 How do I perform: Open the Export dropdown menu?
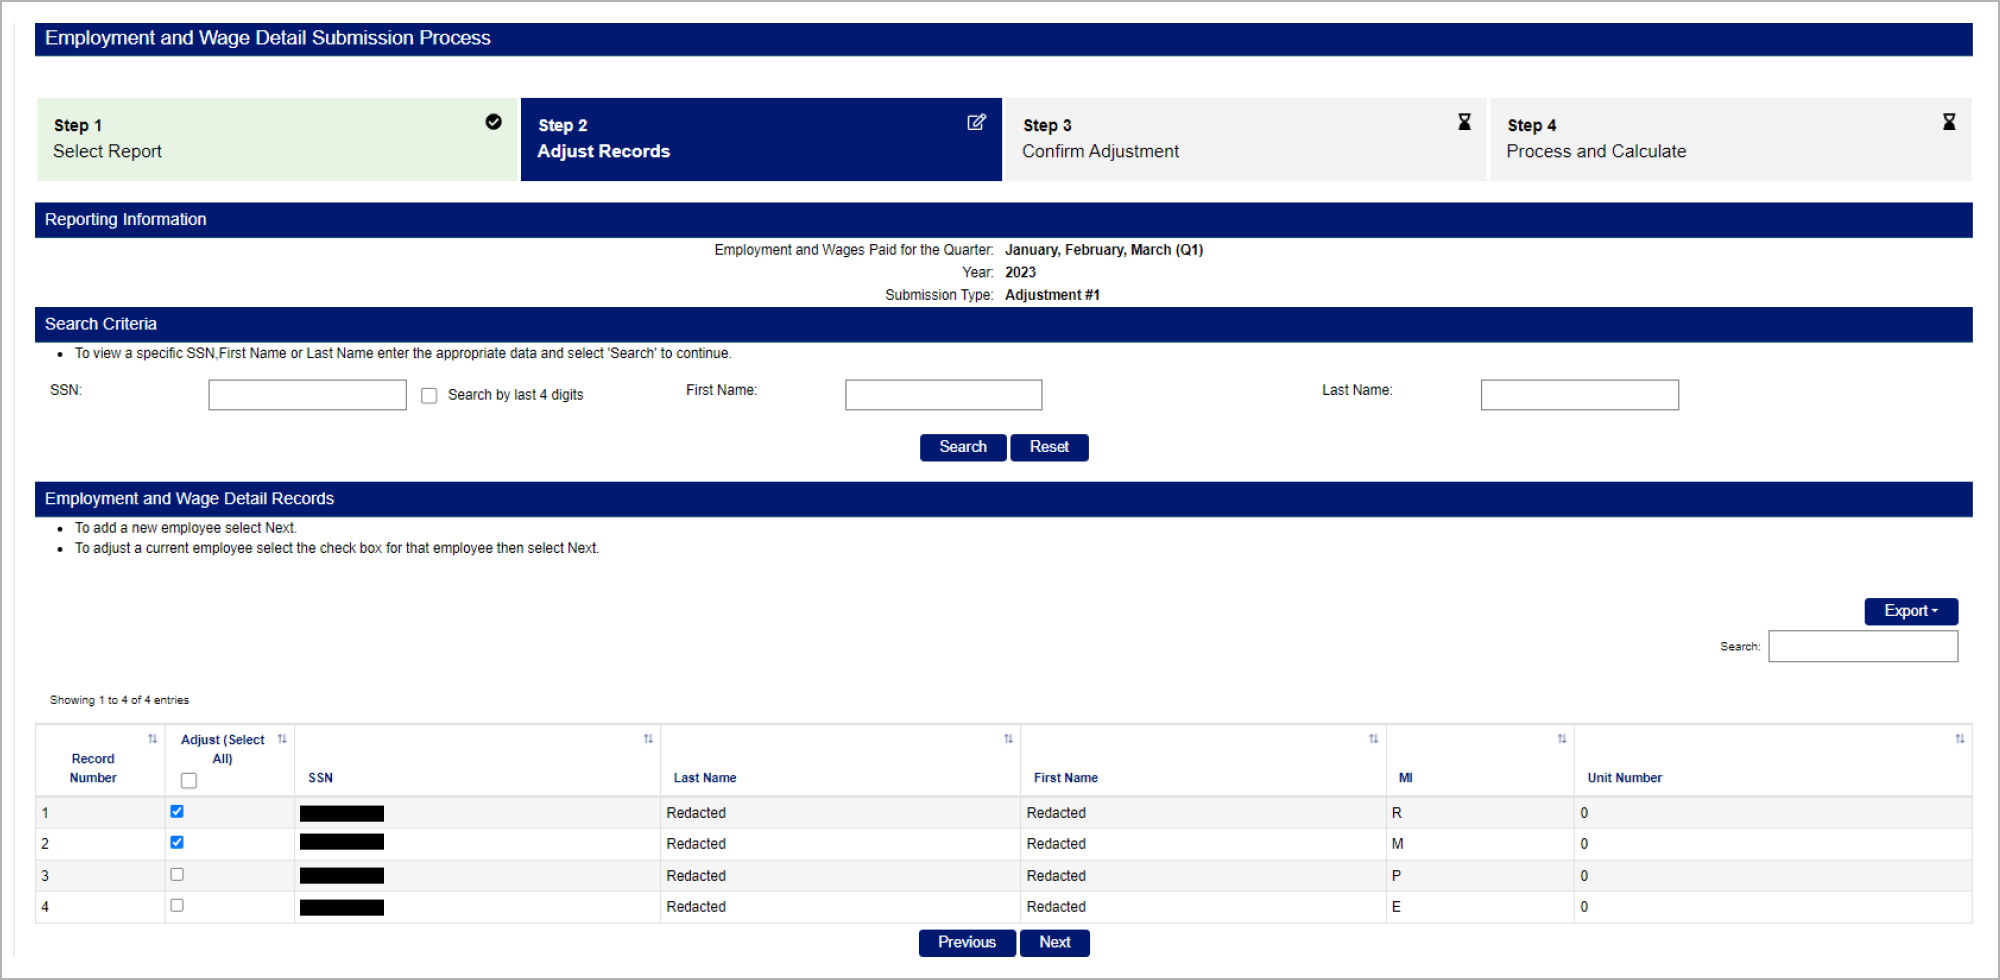pos(1910,611)
